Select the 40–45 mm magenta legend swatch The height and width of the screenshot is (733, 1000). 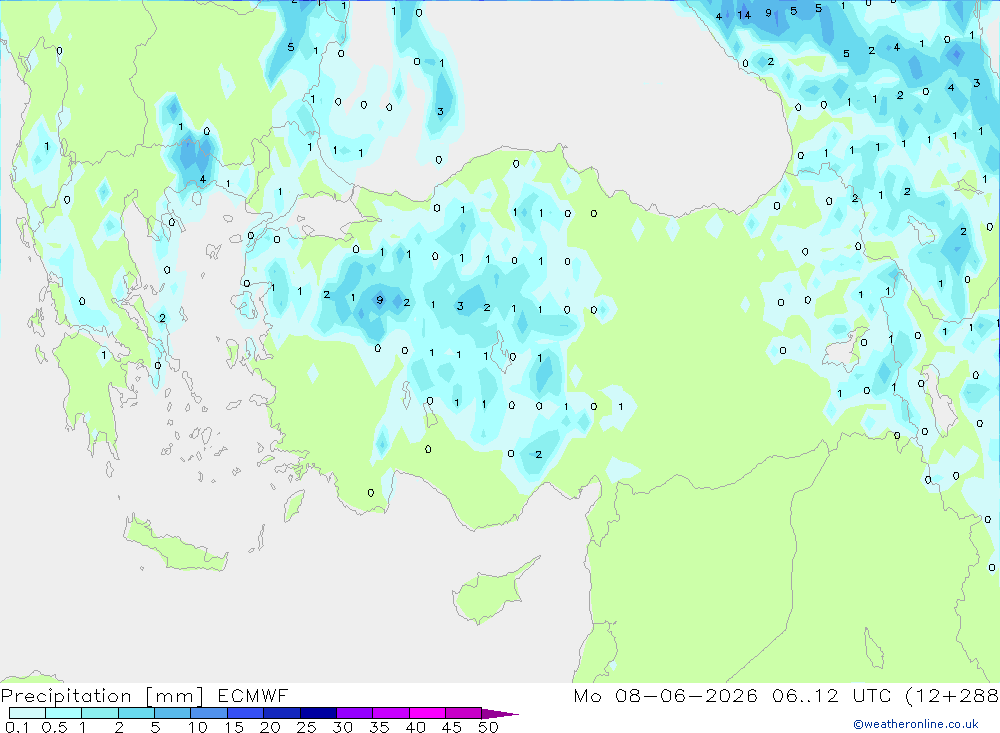pos(427,713)
